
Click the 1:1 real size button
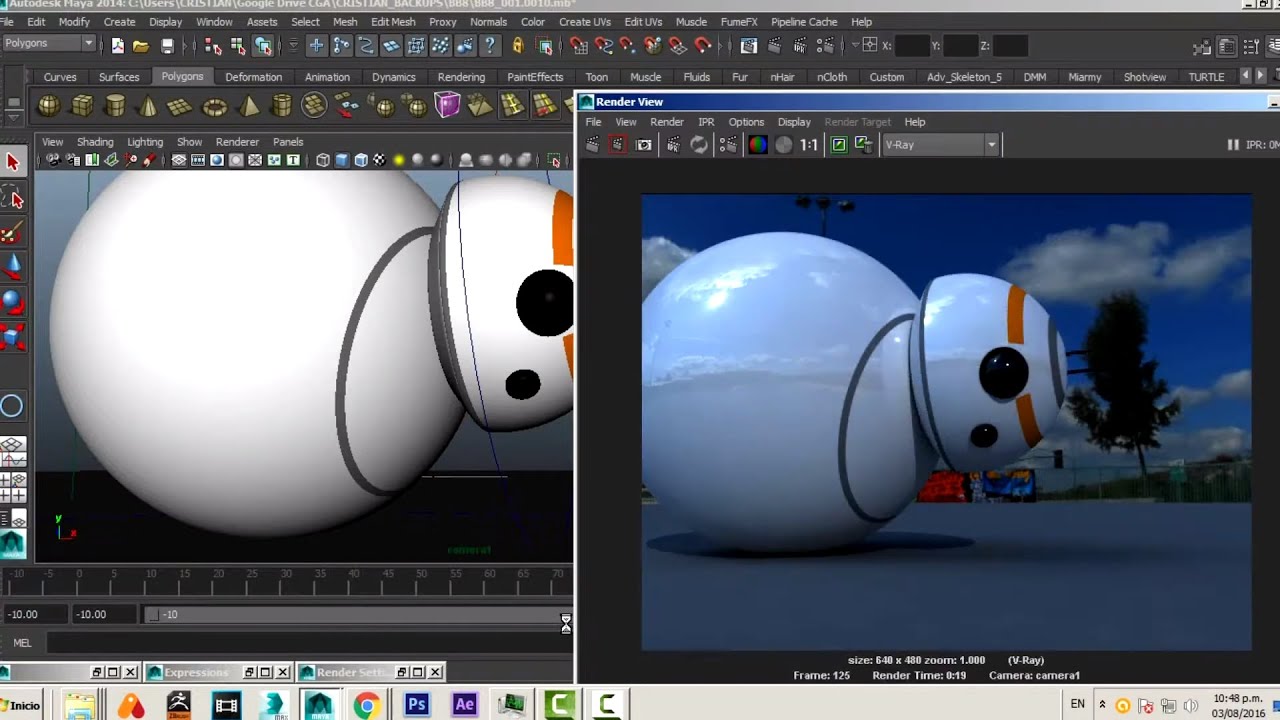click(809, 145)
